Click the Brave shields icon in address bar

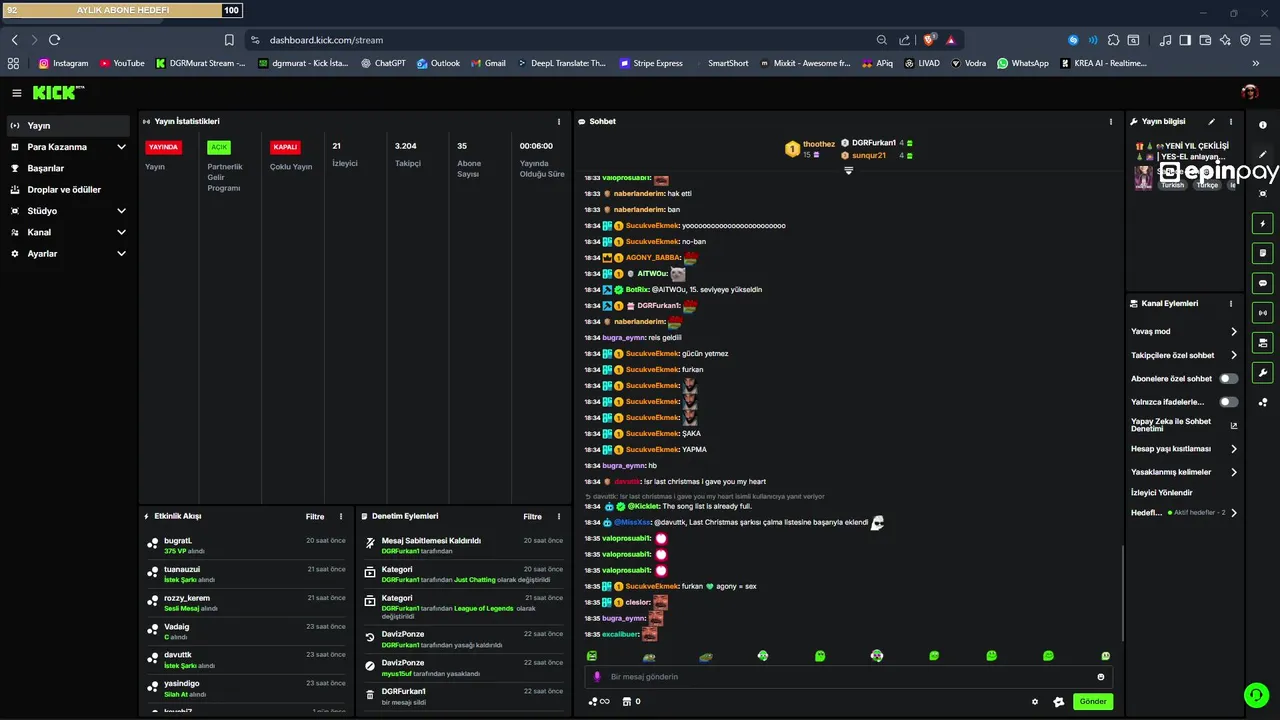tap(929, 40)
